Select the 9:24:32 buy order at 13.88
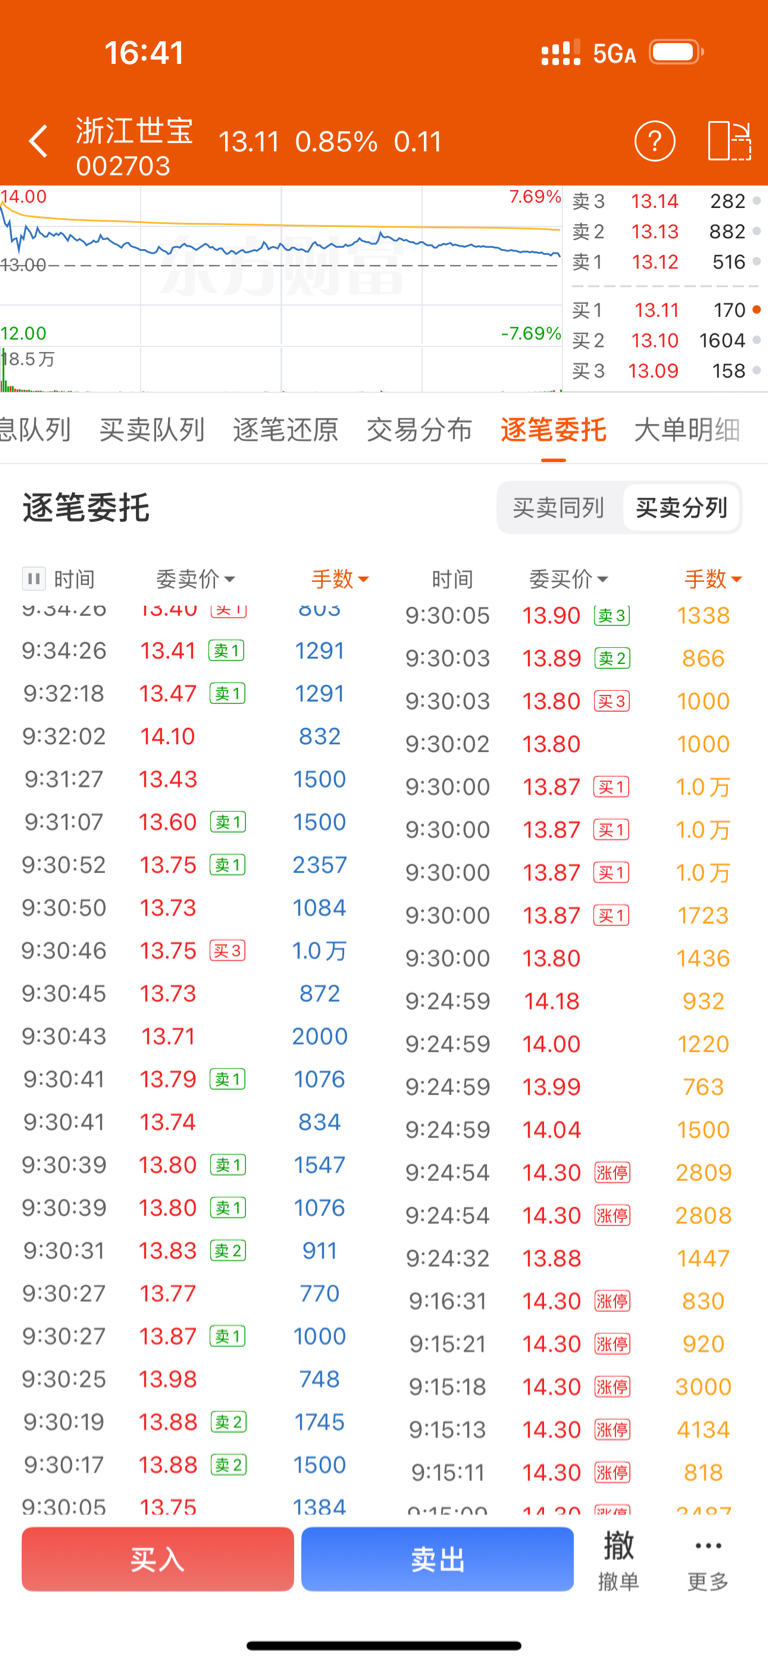 (x=575, y=1259)
